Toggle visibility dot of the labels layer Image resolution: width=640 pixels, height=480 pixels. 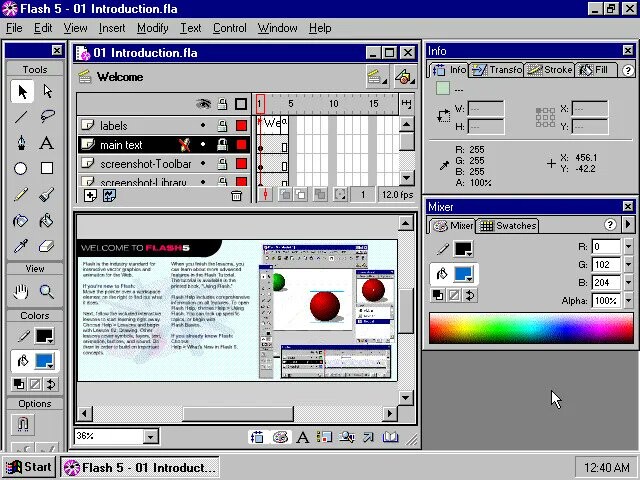204,126
